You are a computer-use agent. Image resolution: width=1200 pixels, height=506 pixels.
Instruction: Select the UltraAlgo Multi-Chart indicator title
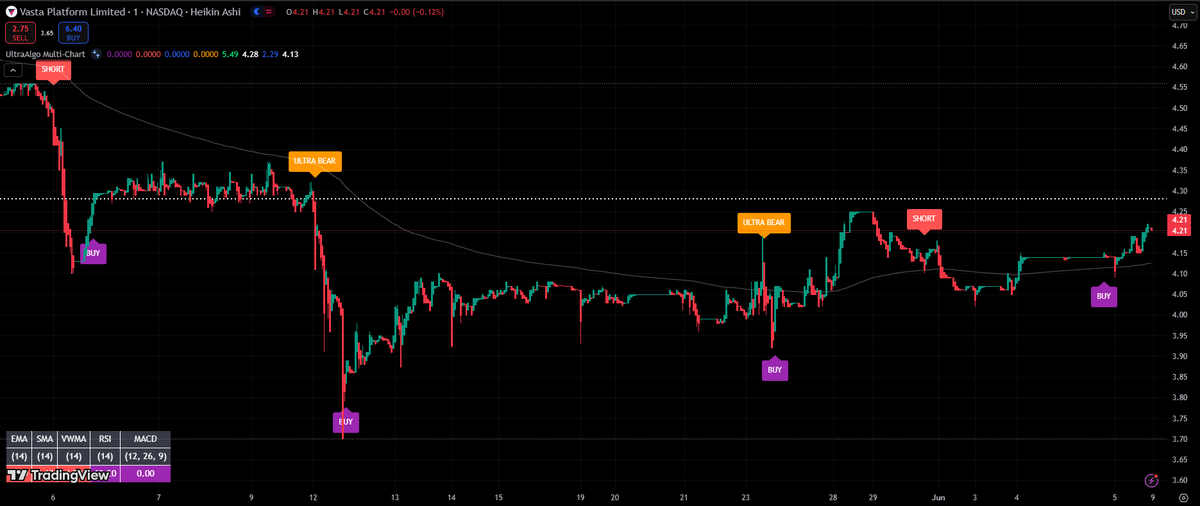pyautogui.click(x=45, y=54)
